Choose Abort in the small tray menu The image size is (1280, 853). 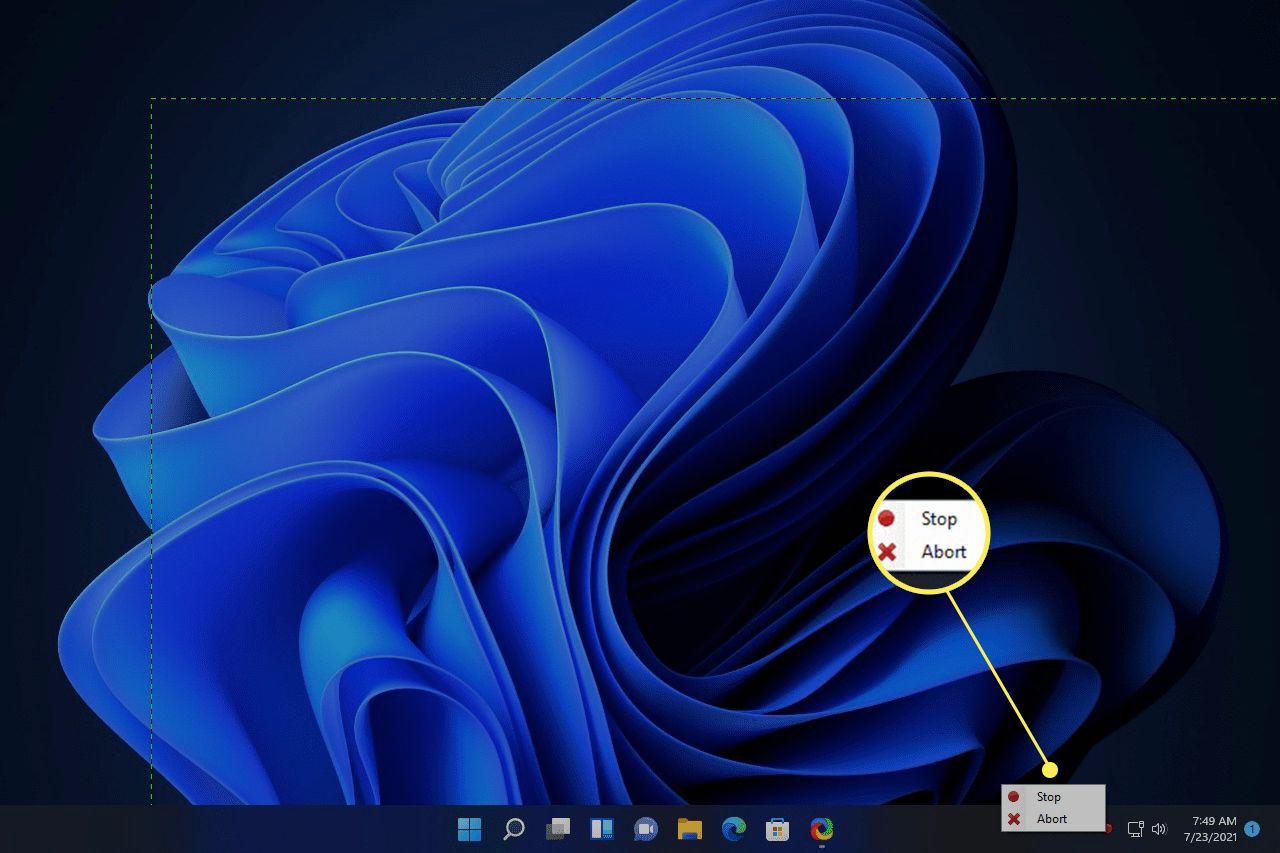1051,819
